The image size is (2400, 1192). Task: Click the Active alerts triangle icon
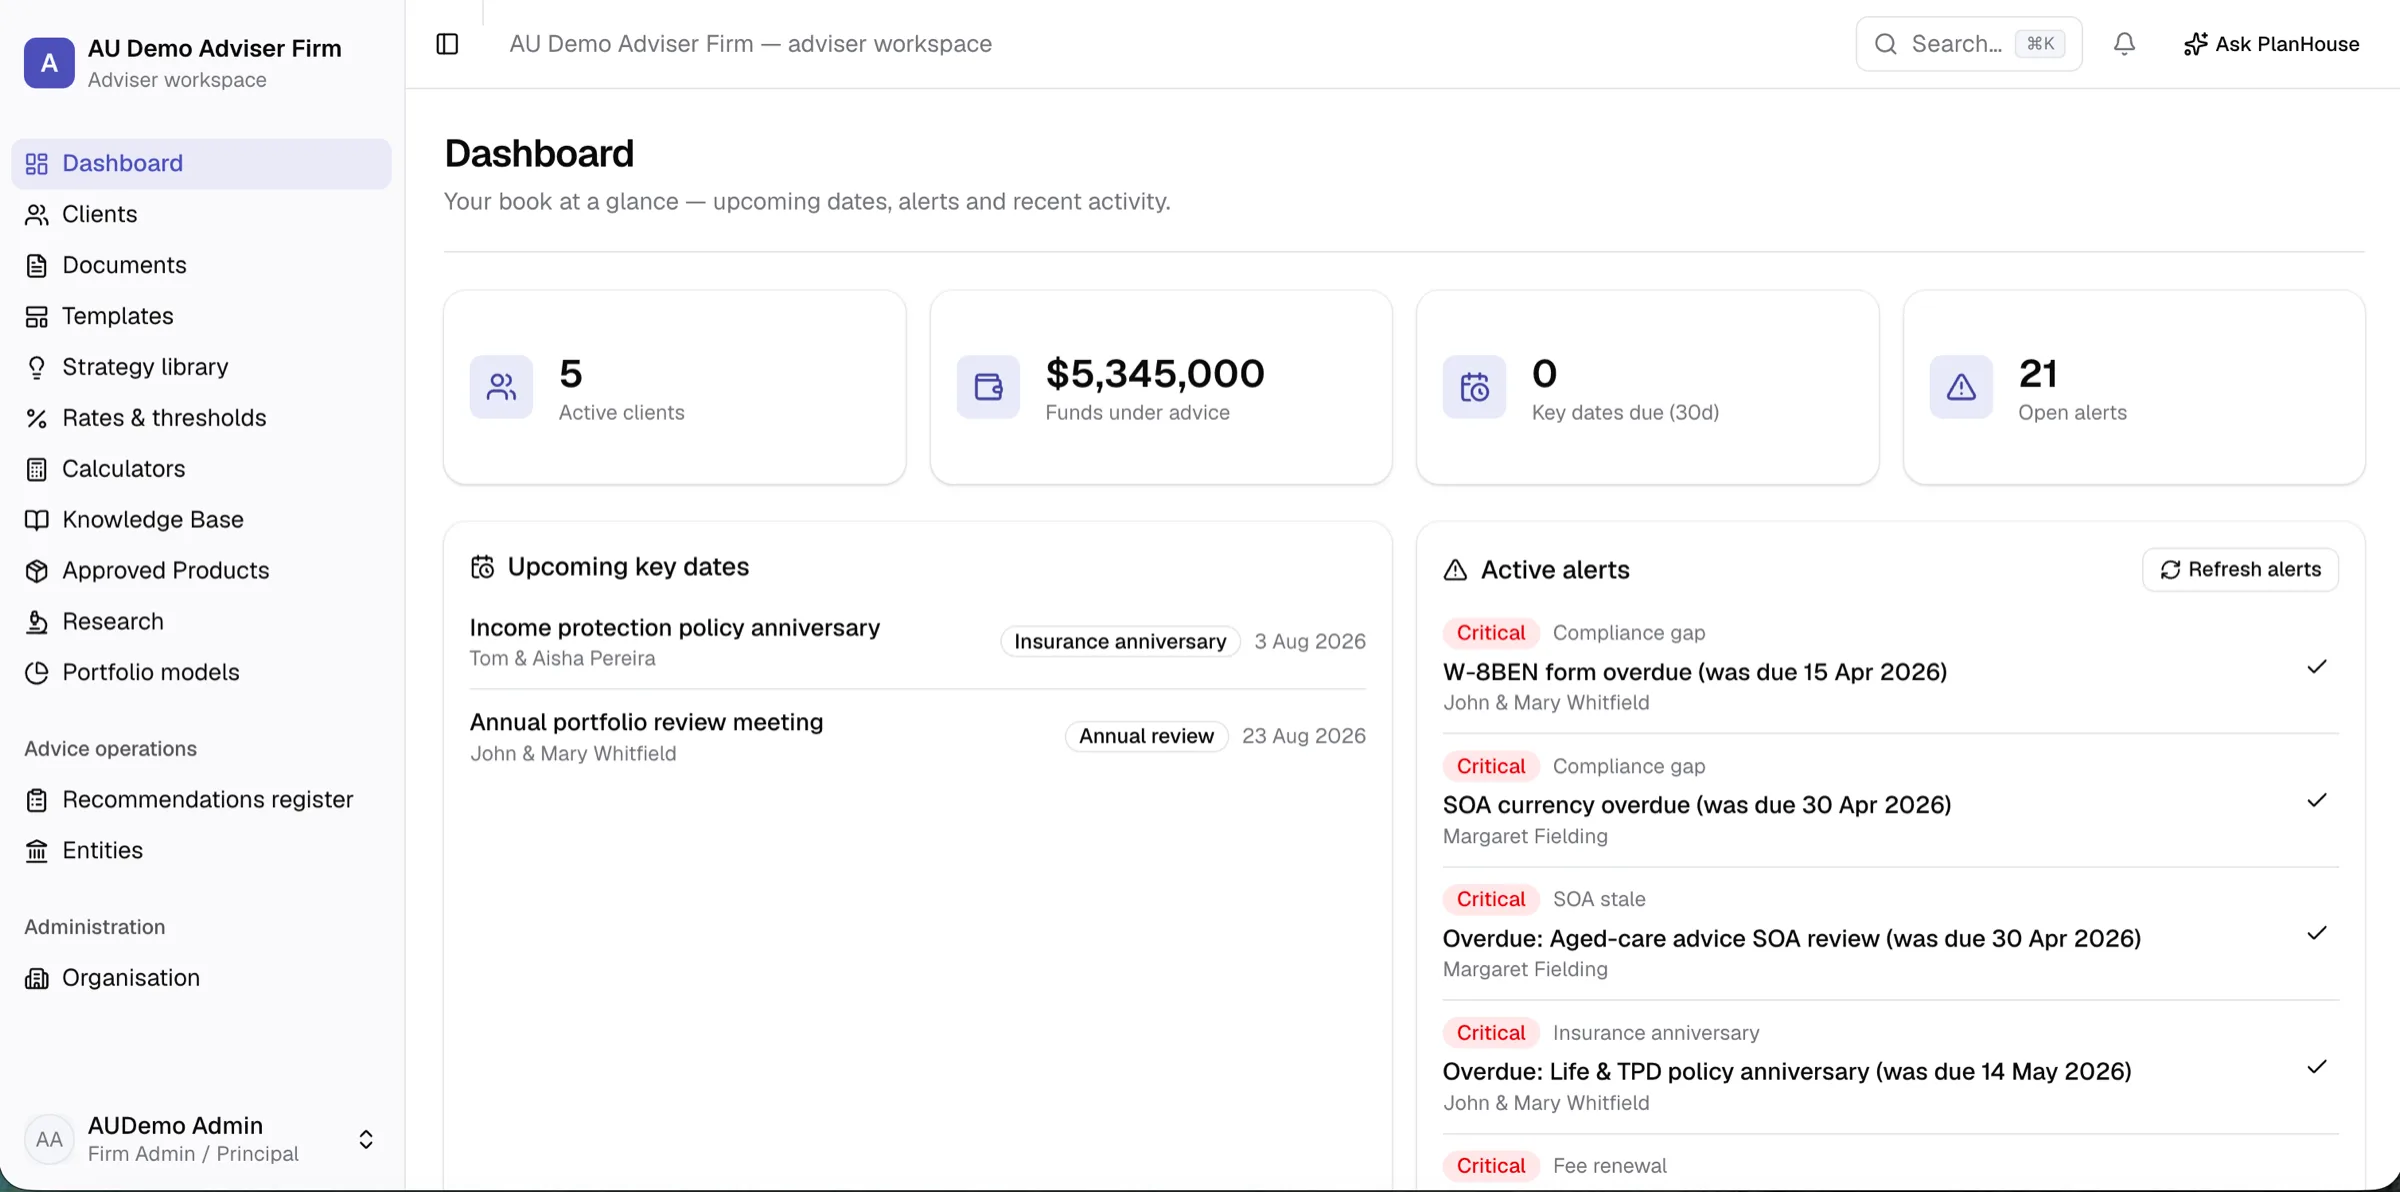[x=1455, y=570]
